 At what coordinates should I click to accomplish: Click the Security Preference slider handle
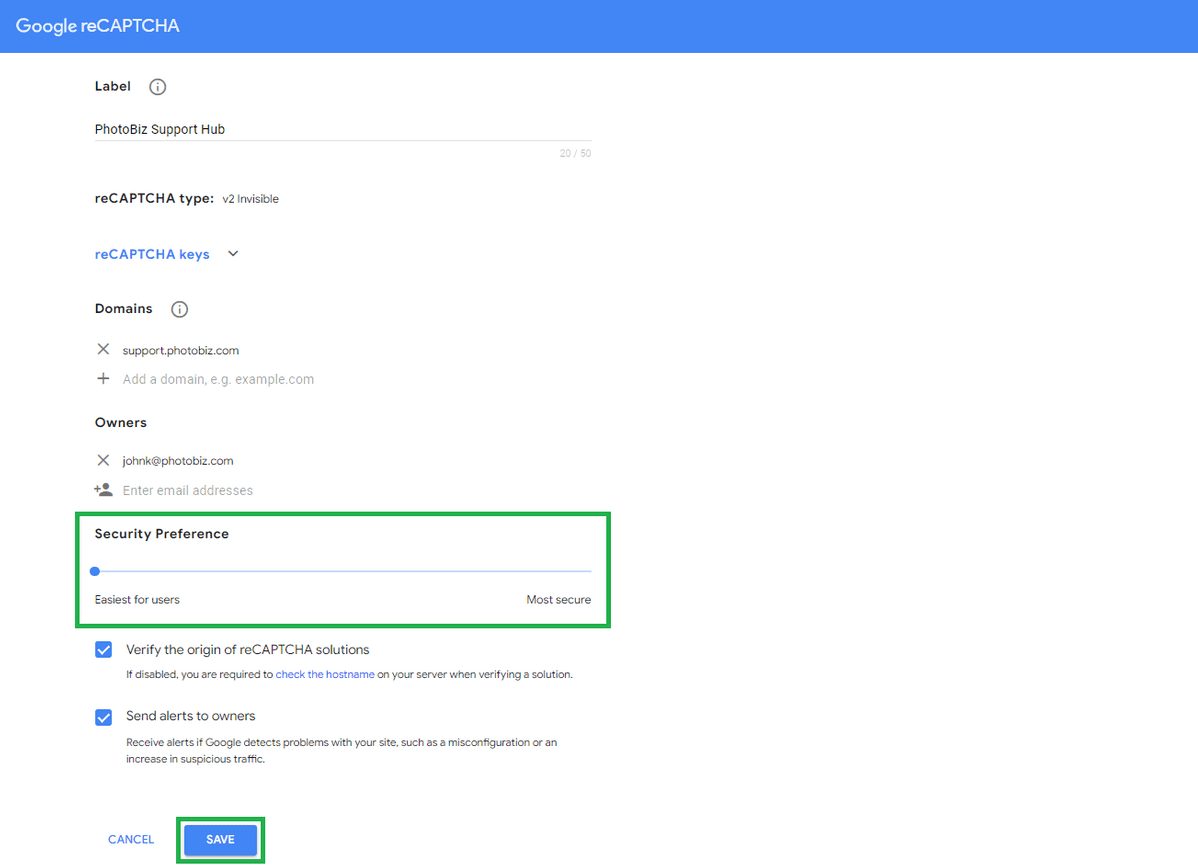(95, 571)
